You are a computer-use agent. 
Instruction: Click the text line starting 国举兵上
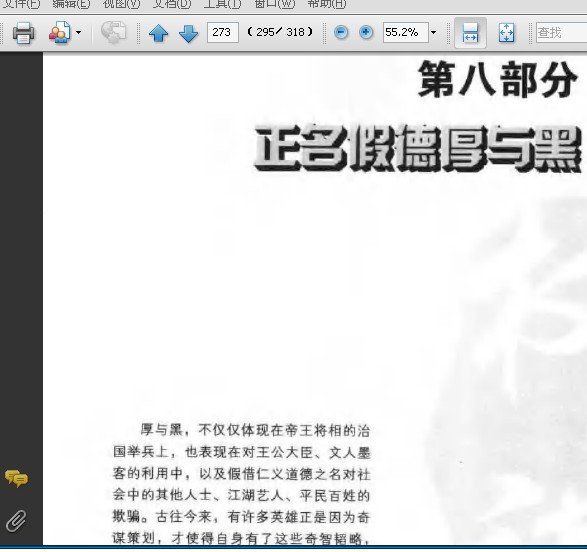242,452
